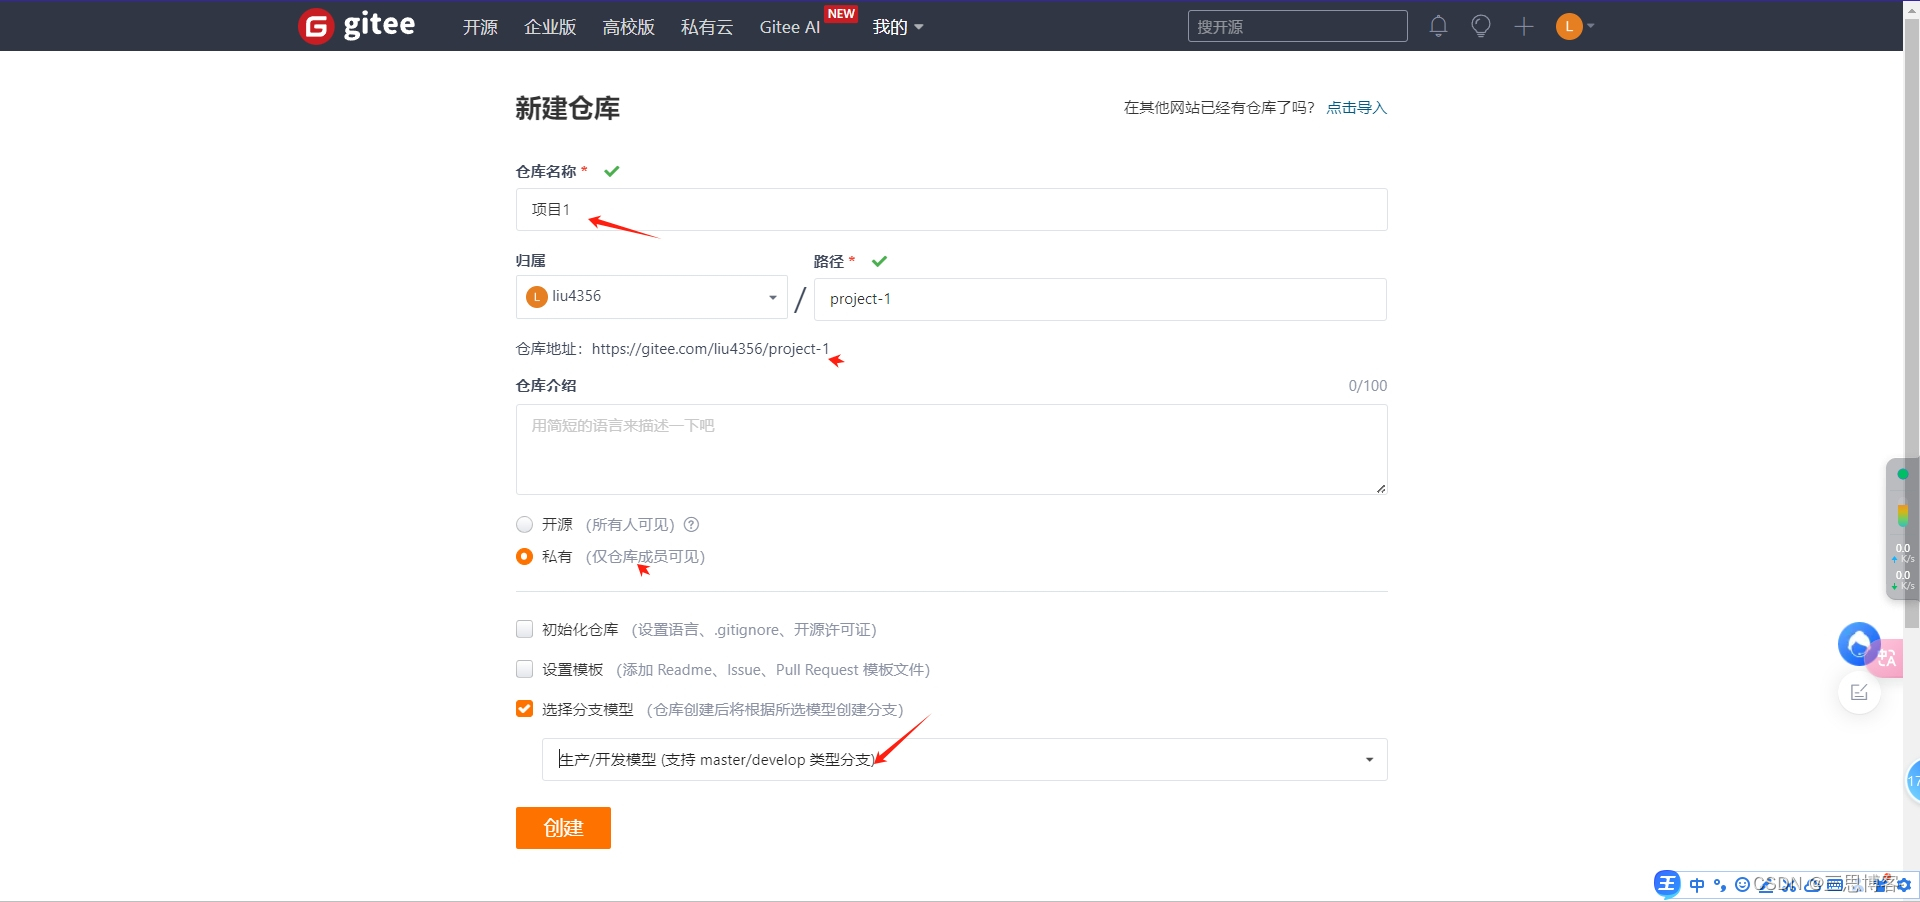
Task: Click the caret next to the user avatar
Action: click(1591, 26)
